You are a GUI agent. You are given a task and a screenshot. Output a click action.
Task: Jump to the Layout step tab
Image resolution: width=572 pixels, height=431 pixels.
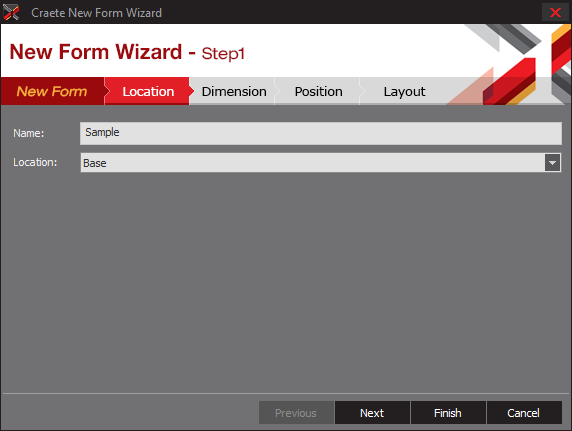tap(404, 91)
